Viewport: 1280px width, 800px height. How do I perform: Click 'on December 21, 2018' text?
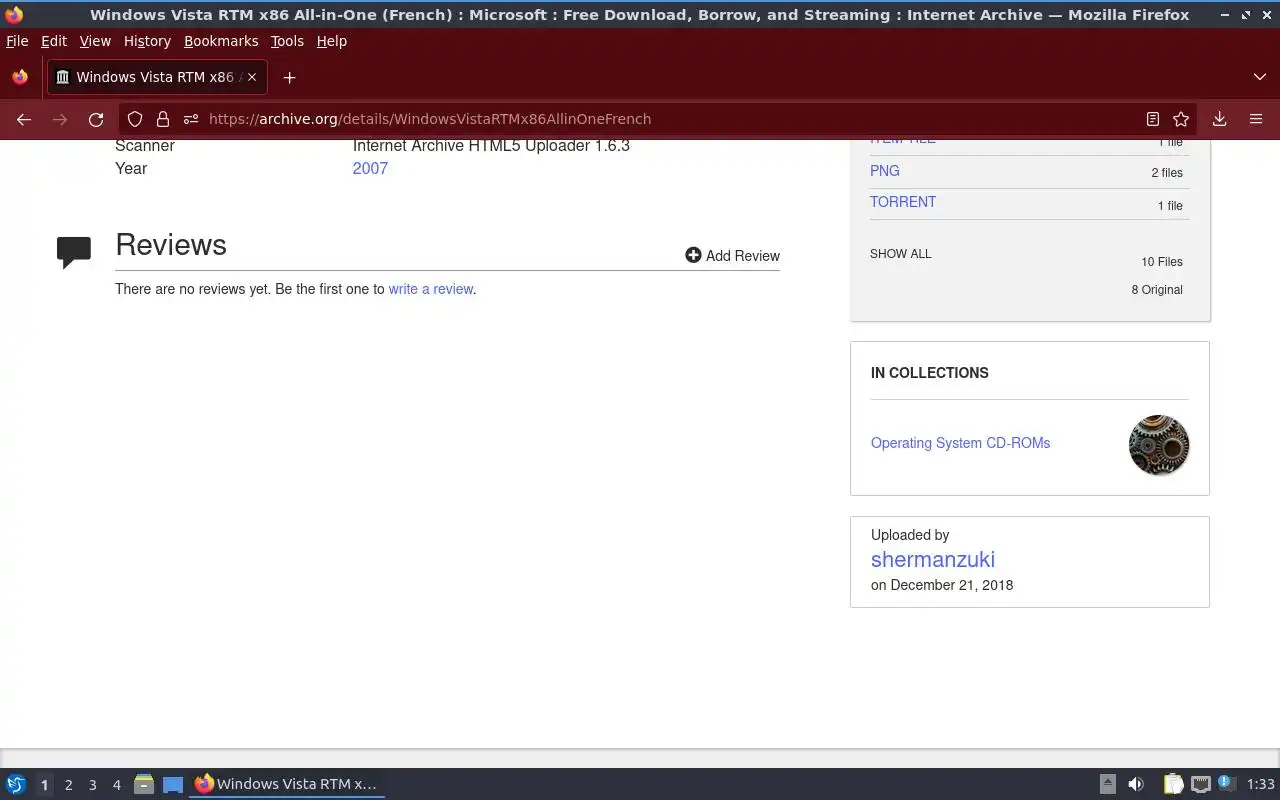942,585
